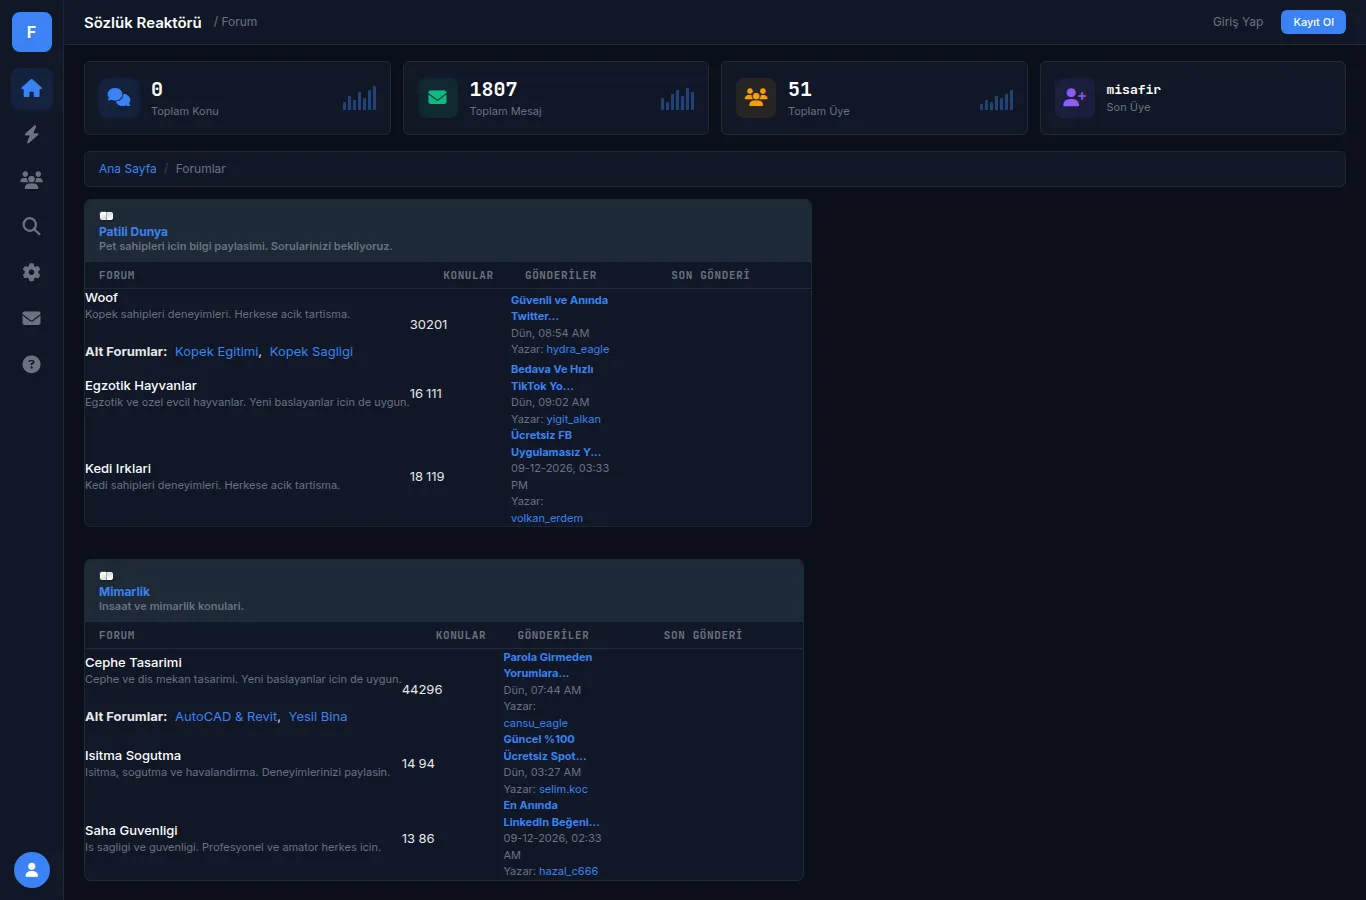Open the members group sidebar icon
Image resolution: width=1366 pixels, height=900 pixels.
(31, 180)
